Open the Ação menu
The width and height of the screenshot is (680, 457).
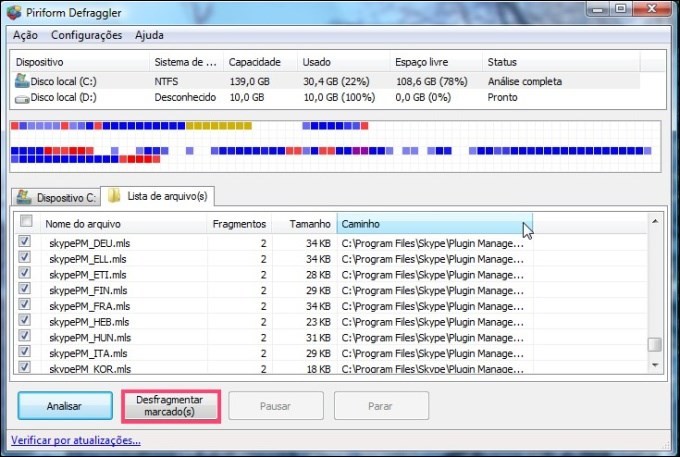coord(25,35)
